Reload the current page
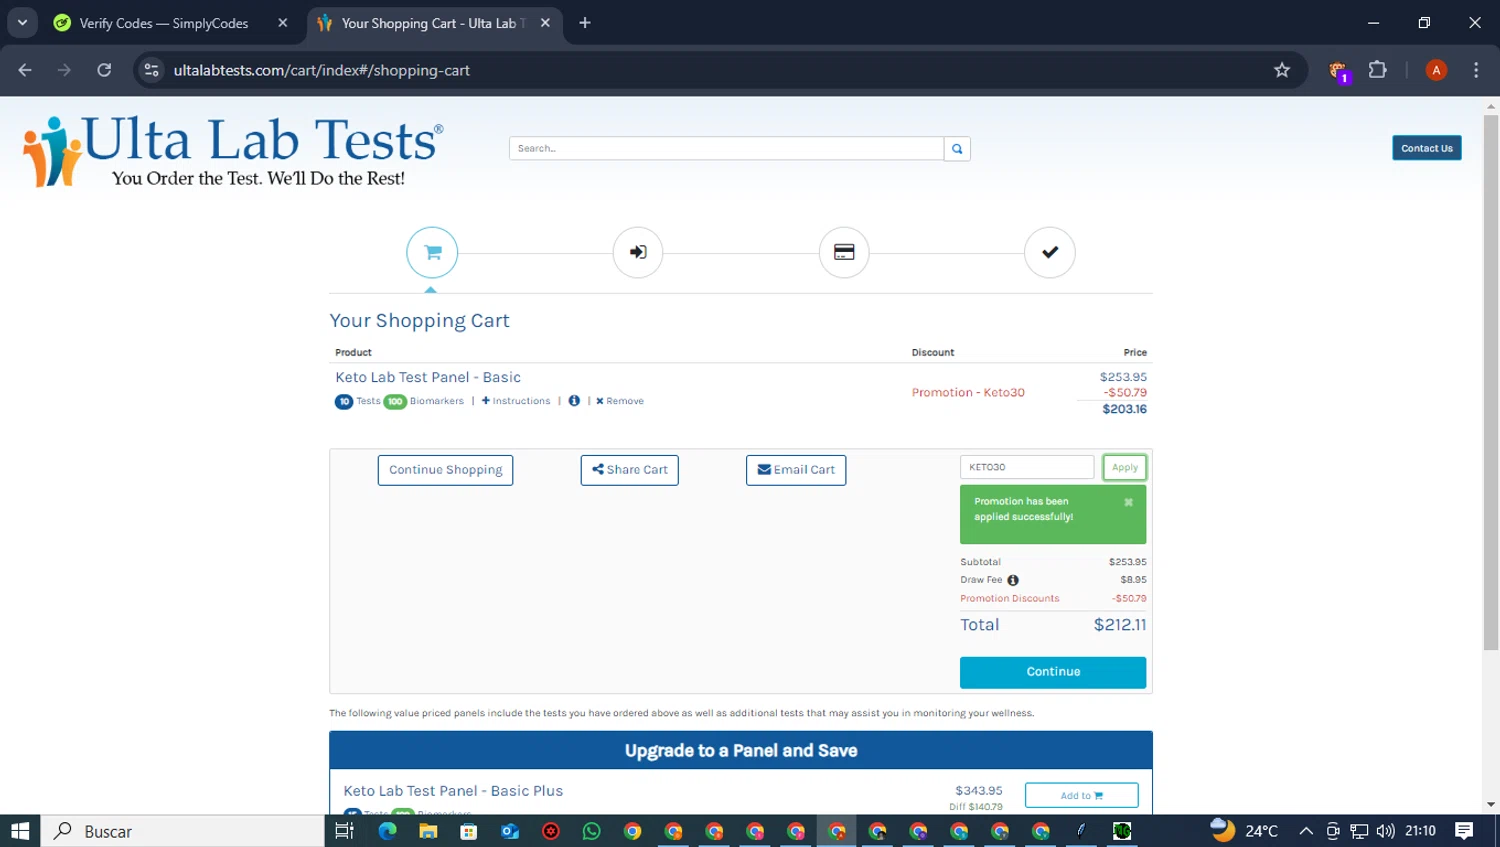This screenshot has width=1500, height=847. pos(104,70)
